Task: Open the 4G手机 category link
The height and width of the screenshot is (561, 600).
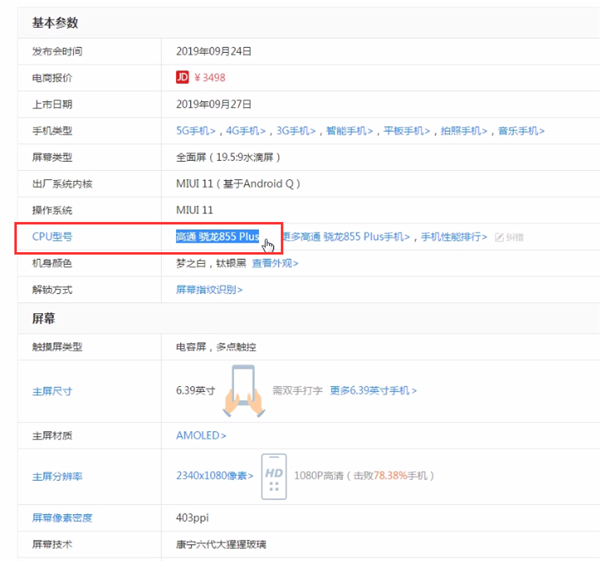Action: [246, 131]
